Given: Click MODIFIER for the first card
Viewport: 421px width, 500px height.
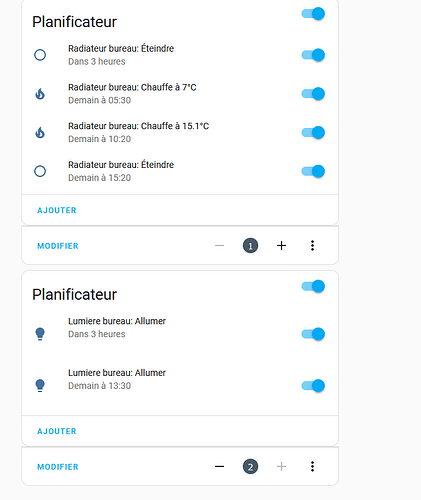Looking at the screenshot, I should click(x=58, y=246).
